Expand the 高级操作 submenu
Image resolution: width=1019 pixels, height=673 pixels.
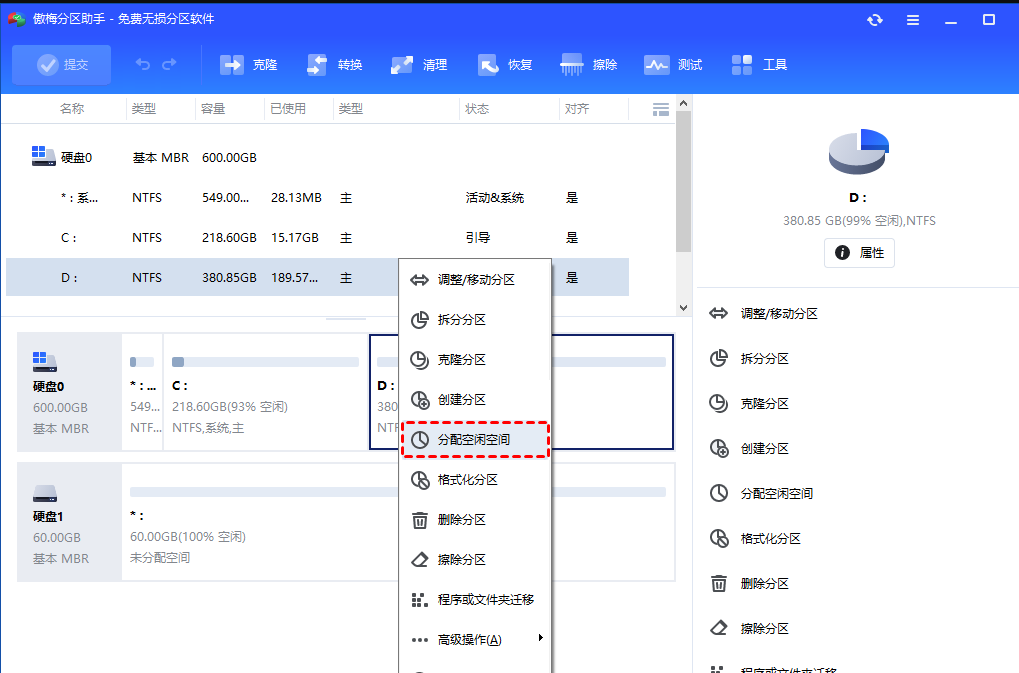click(470, 639)
